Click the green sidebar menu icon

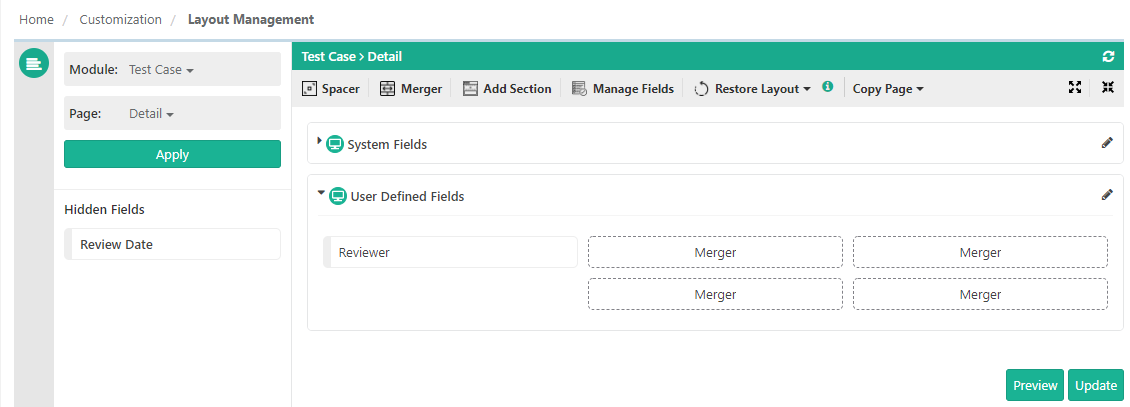point(34,64)
